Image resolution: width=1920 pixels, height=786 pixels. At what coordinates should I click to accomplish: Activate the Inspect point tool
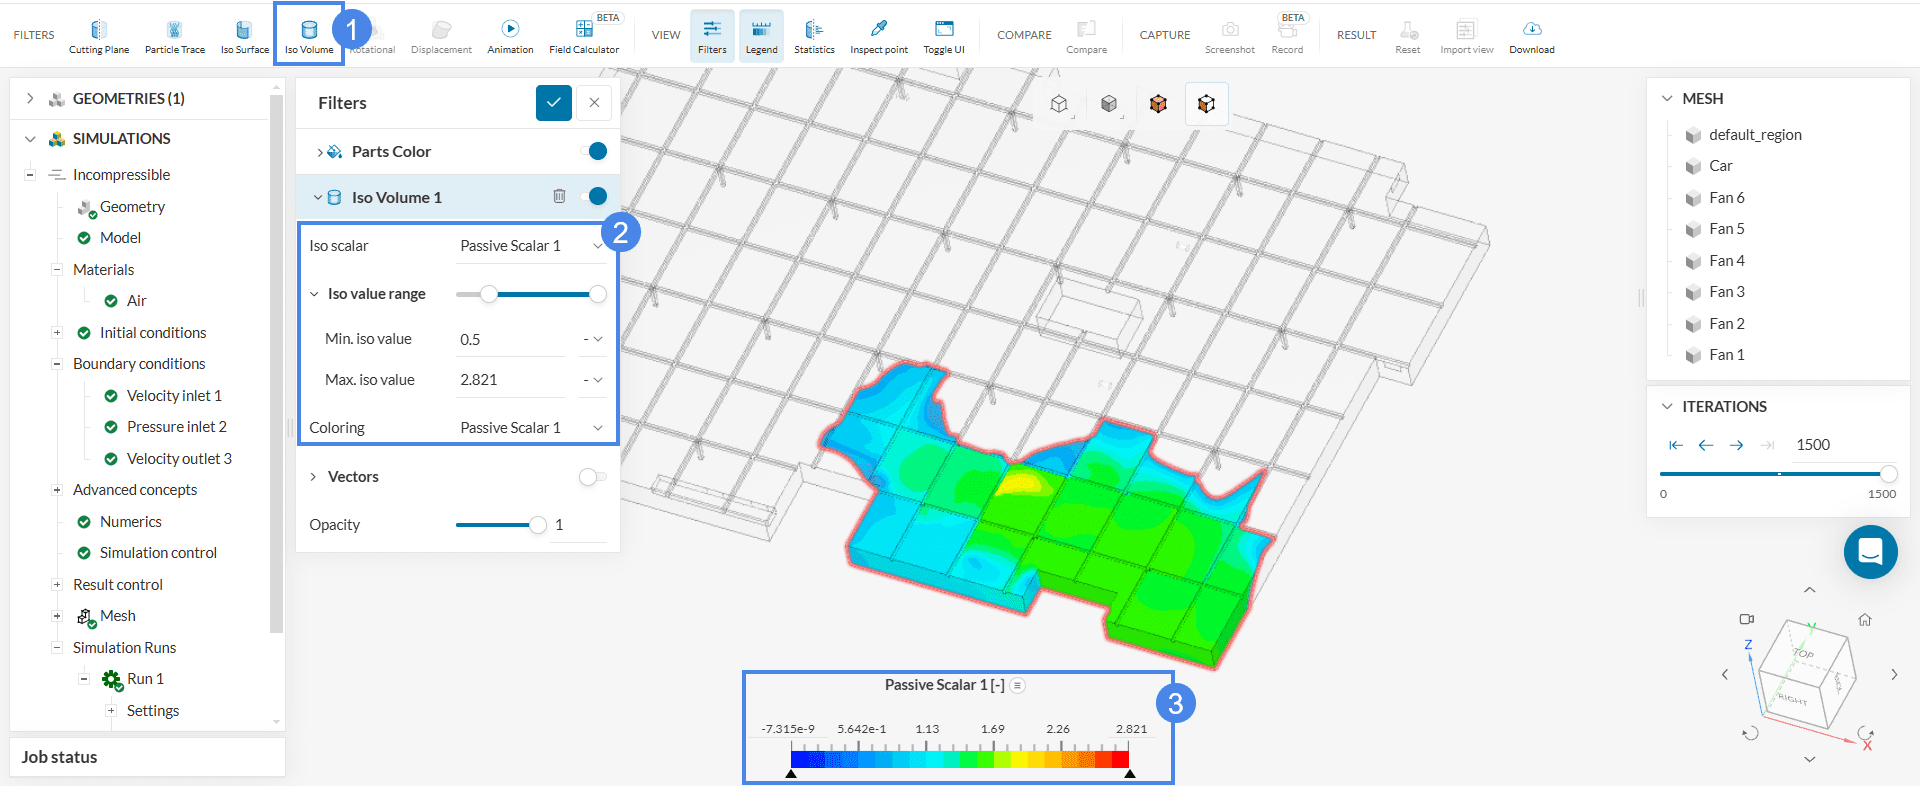coord(879,36)
